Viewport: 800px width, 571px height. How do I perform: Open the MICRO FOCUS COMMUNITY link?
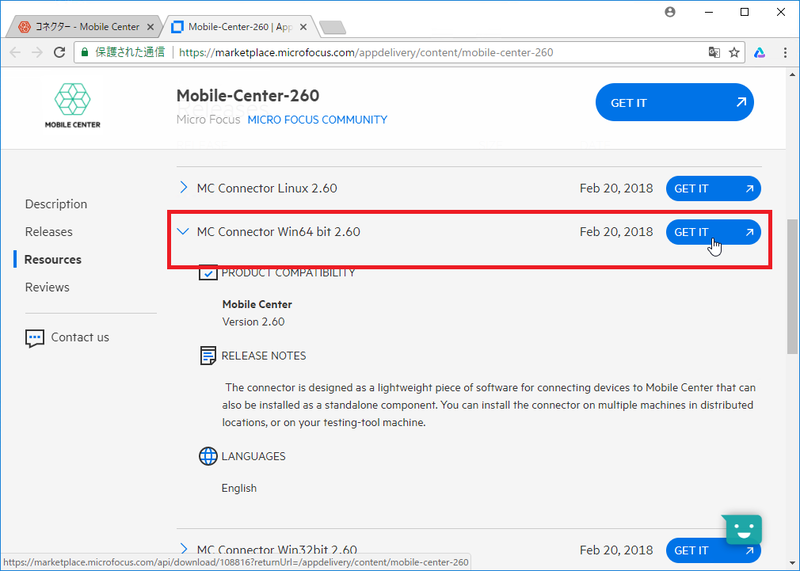click(x=317, y=120)
